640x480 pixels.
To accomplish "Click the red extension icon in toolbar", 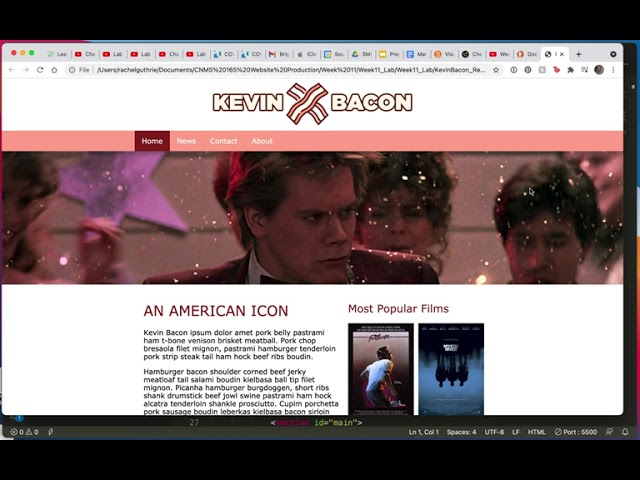I will tap(556, 70).
